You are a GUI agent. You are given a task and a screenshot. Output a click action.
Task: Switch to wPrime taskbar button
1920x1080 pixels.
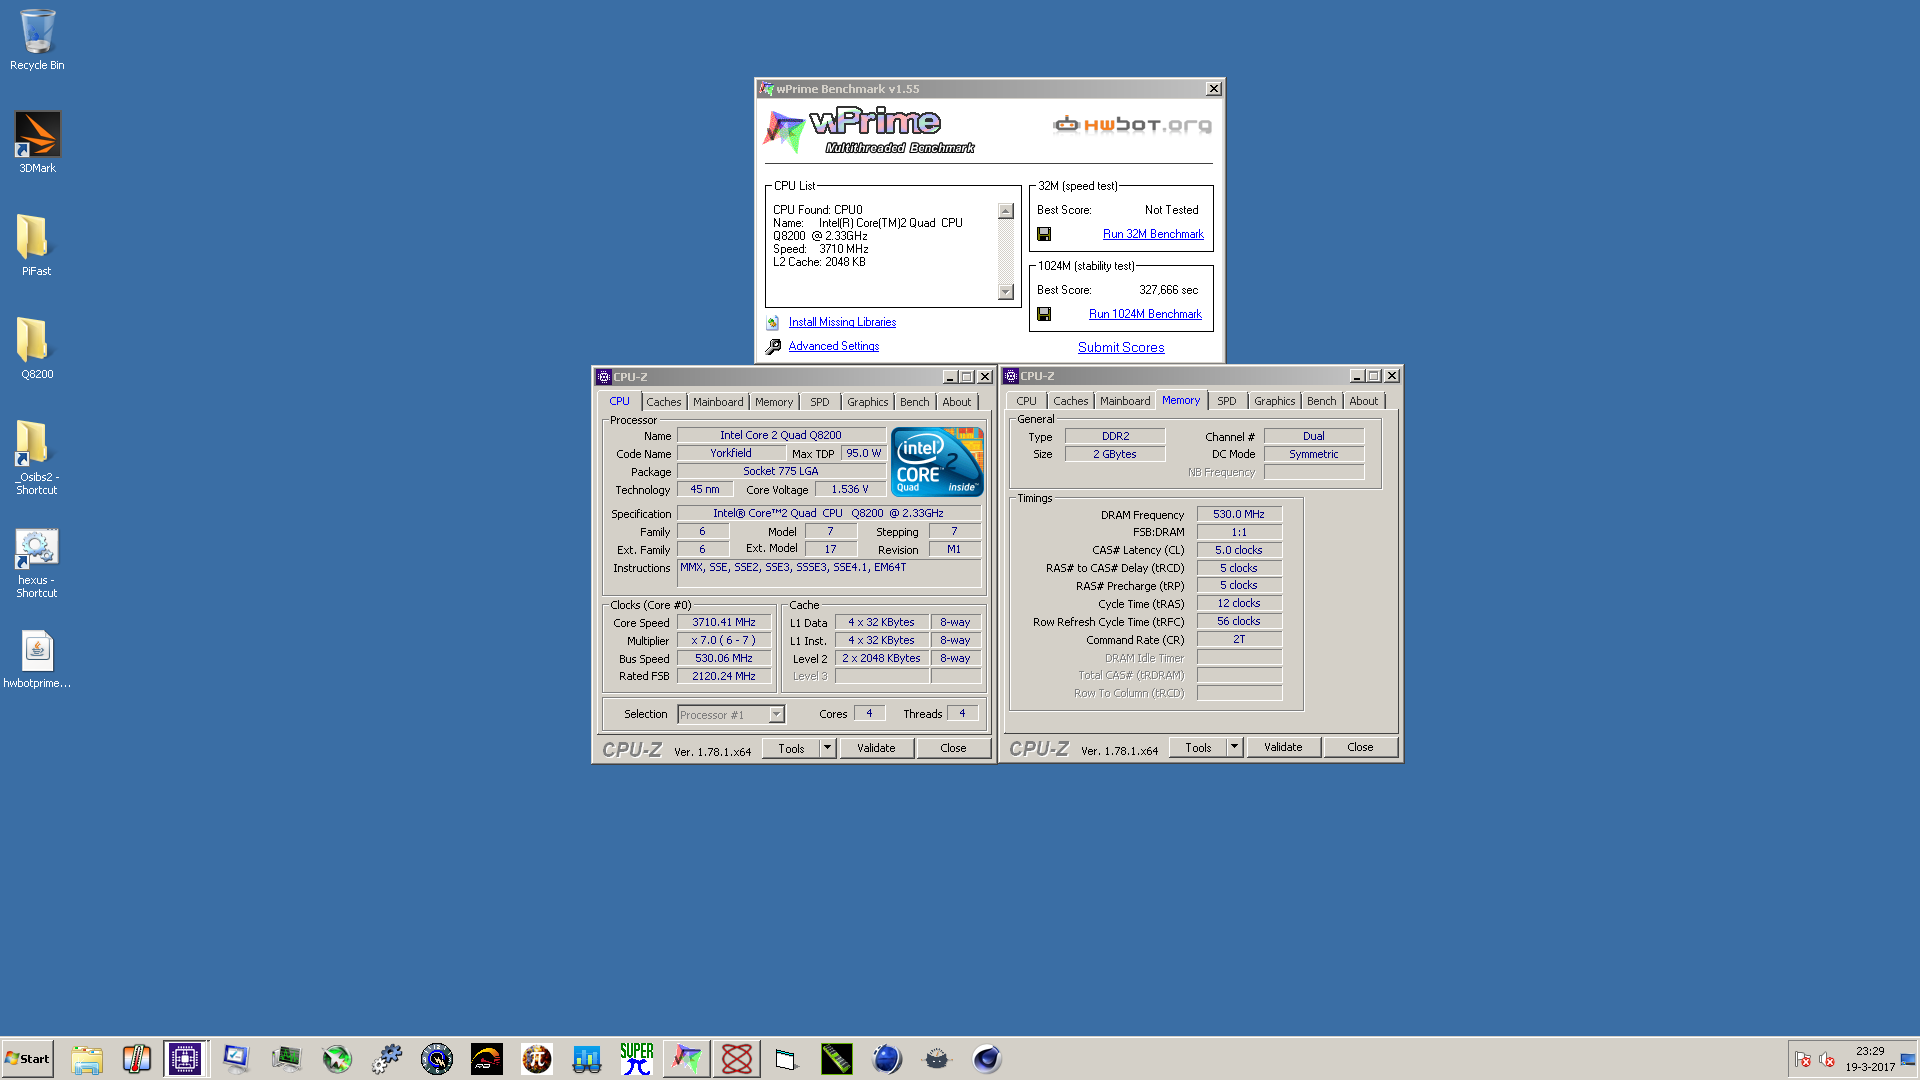click(x=686, y=1059)
